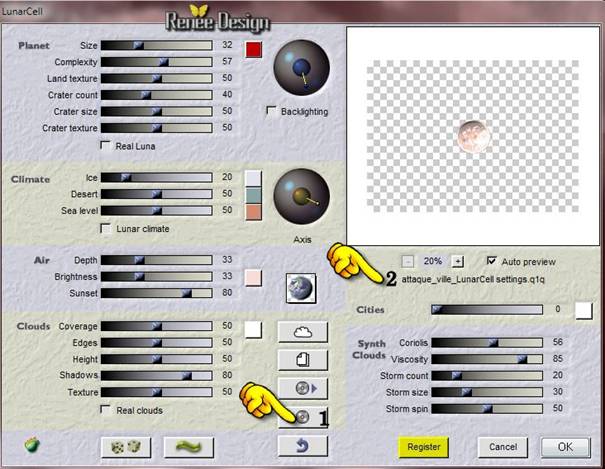605x469 pixels.
Task: Click the attaque_ville_LunarCell settings.q1q filename
Action: (473, 279)
